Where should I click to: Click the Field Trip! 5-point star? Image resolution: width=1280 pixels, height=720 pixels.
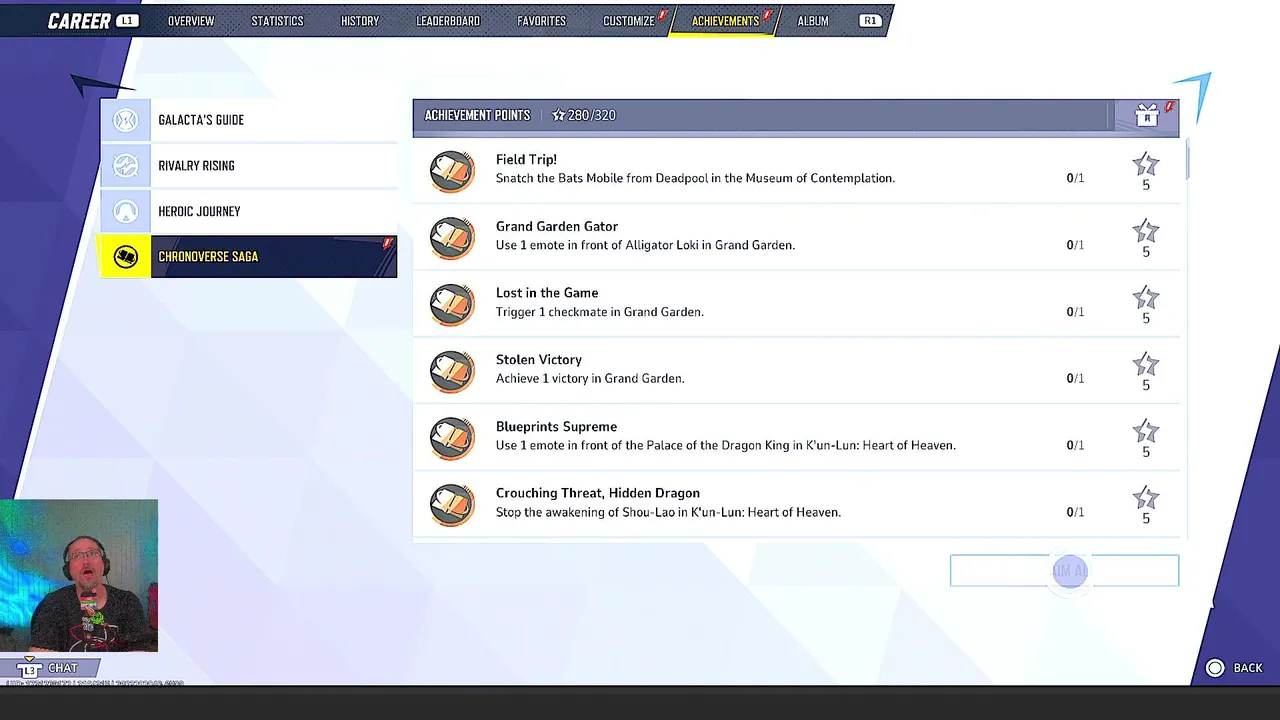pos(1146,165)
